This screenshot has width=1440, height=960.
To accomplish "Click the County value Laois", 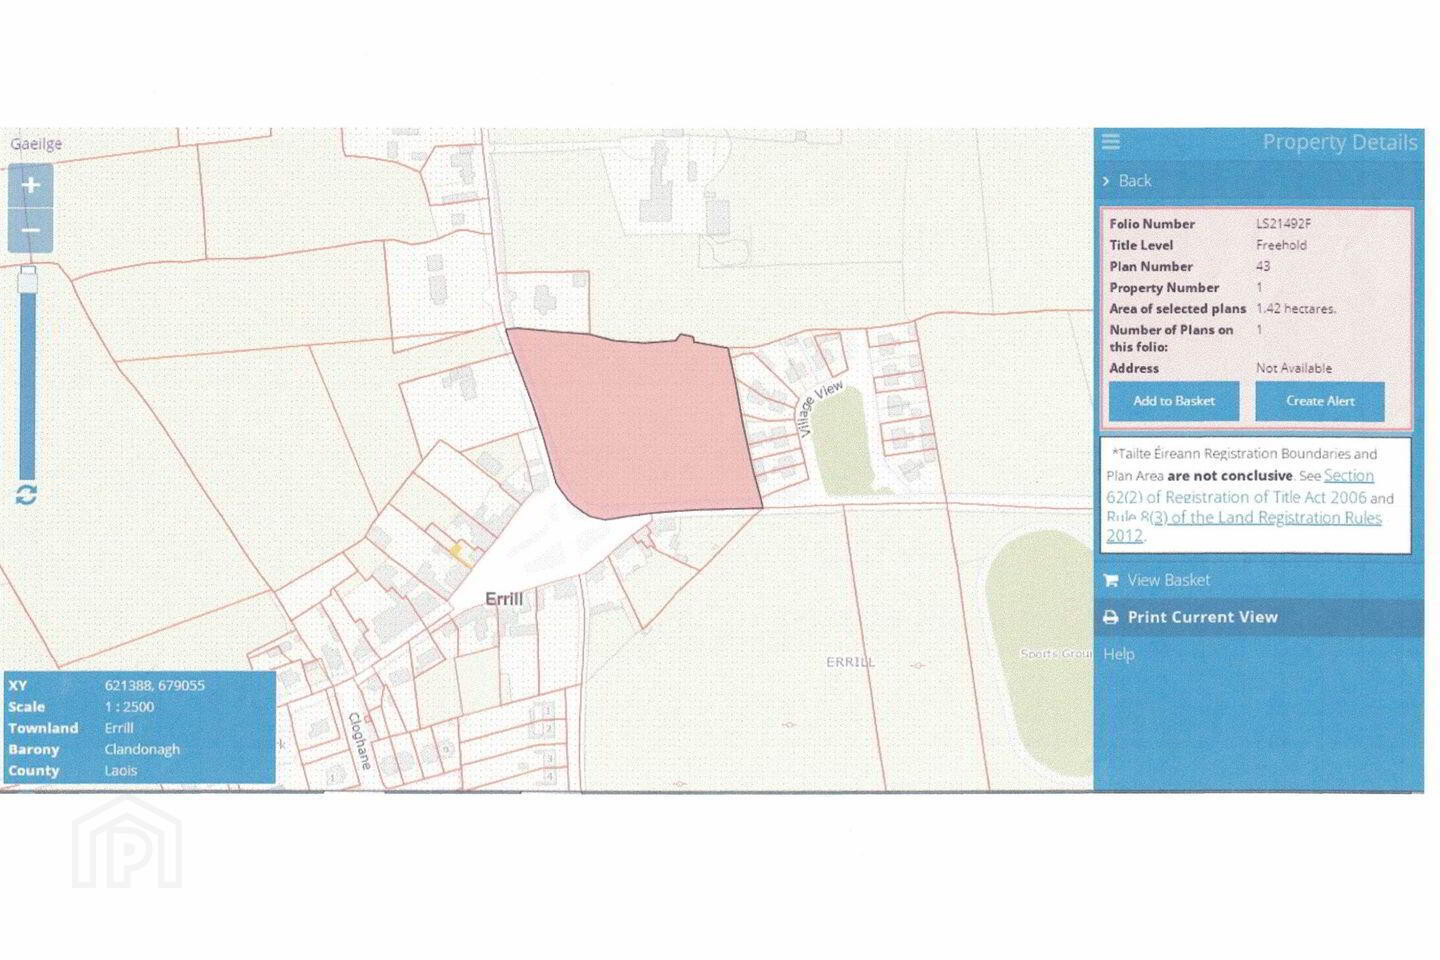I will point(121,771).
